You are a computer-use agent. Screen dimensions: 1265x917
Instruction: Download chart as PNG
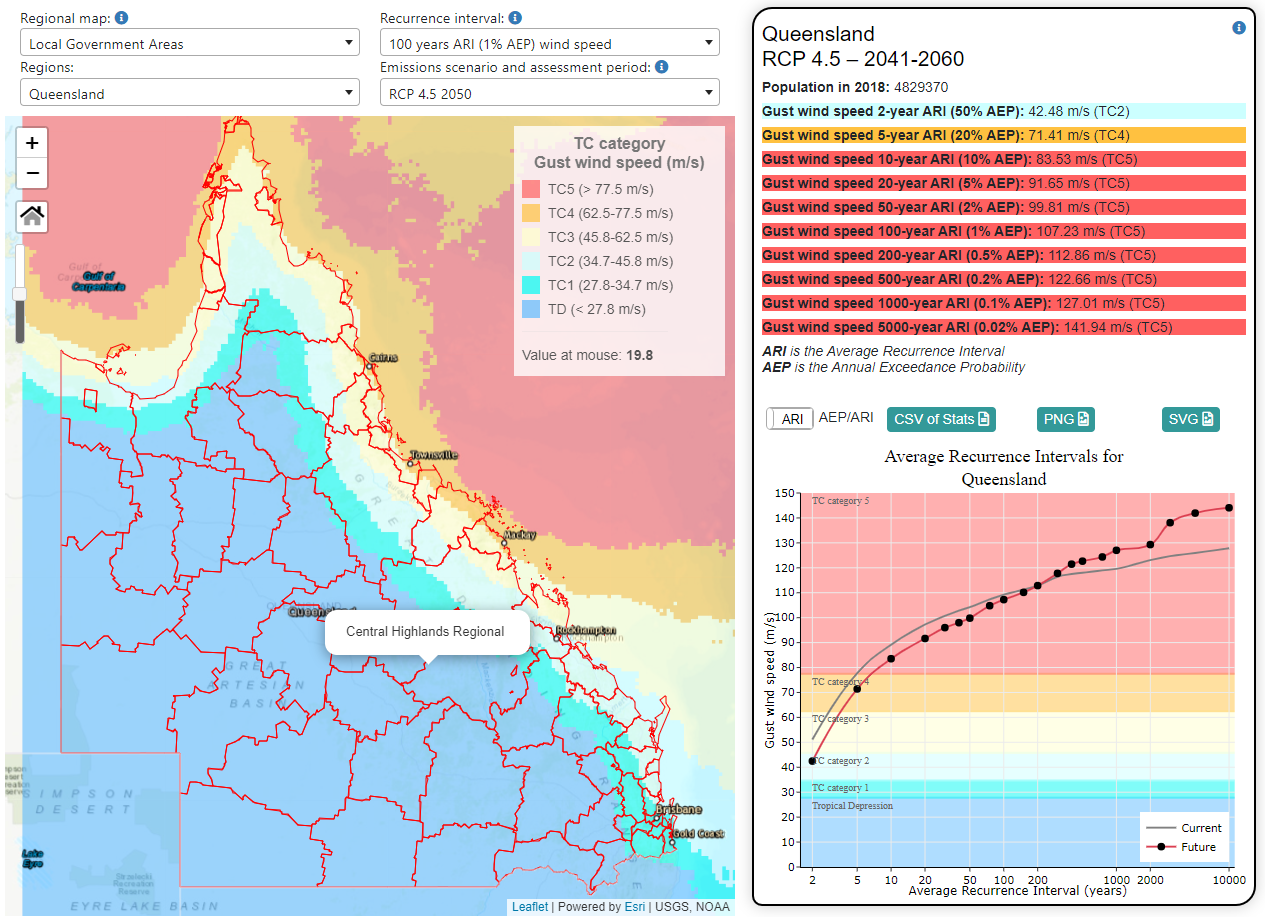coord(1066,419)
